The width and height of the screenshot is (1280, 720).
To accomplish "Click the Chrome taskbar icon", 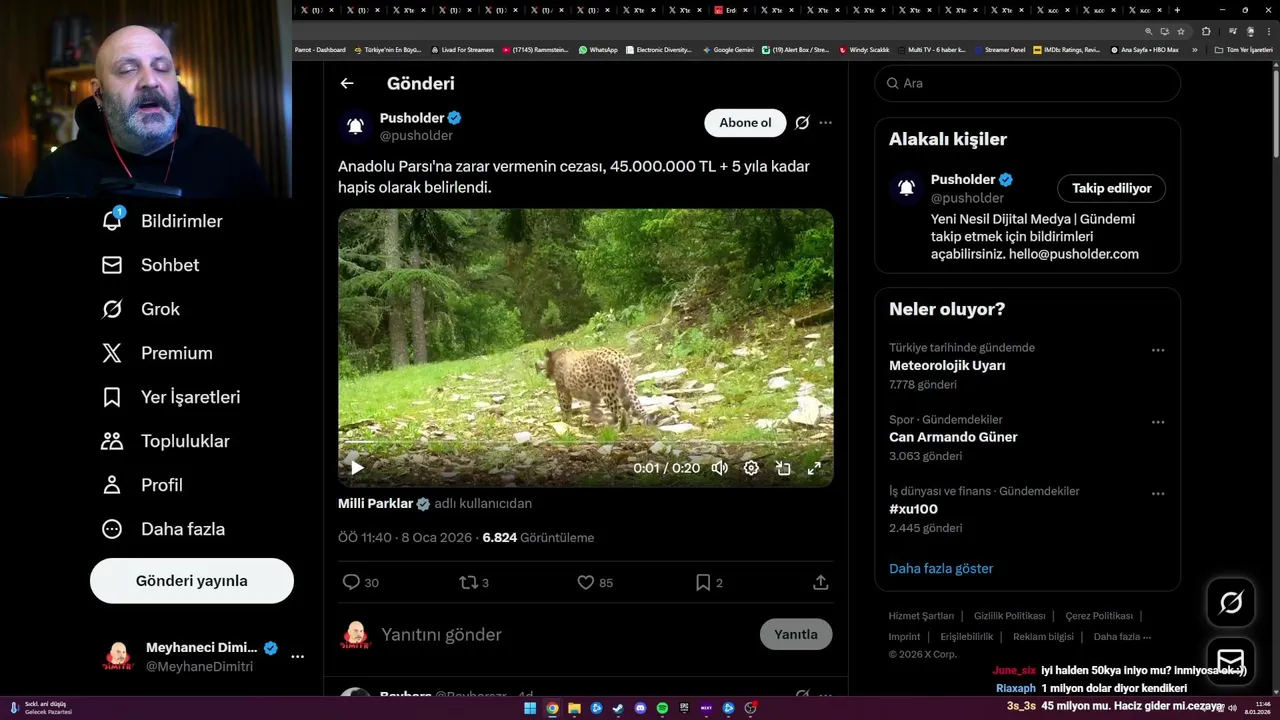I will pyautogui.click(x=552, y=708).
